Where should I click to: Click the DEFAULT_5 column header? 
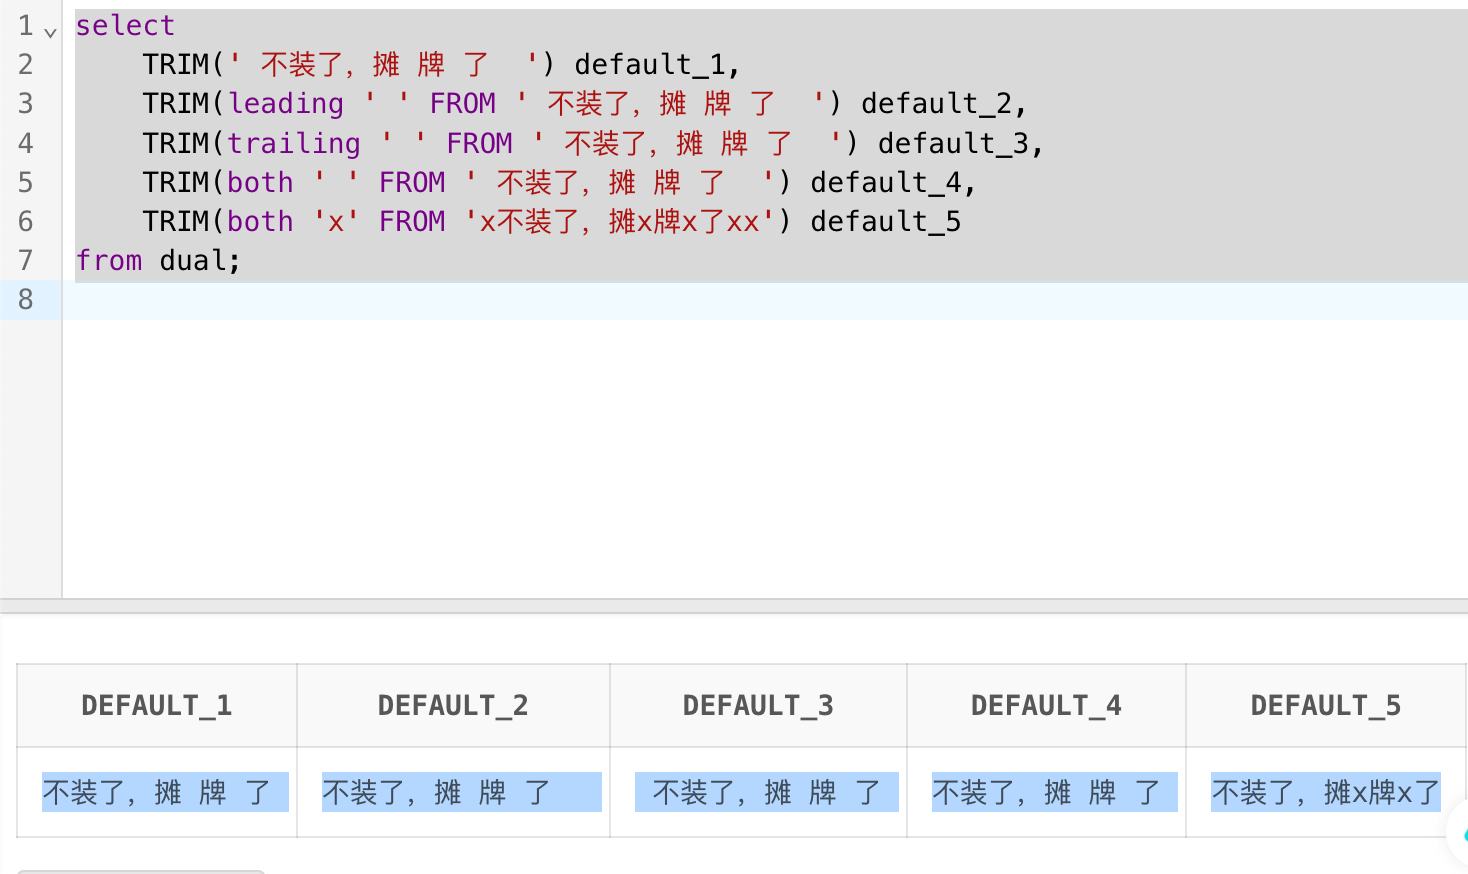pyautogui.click(x=1326, y=706)
